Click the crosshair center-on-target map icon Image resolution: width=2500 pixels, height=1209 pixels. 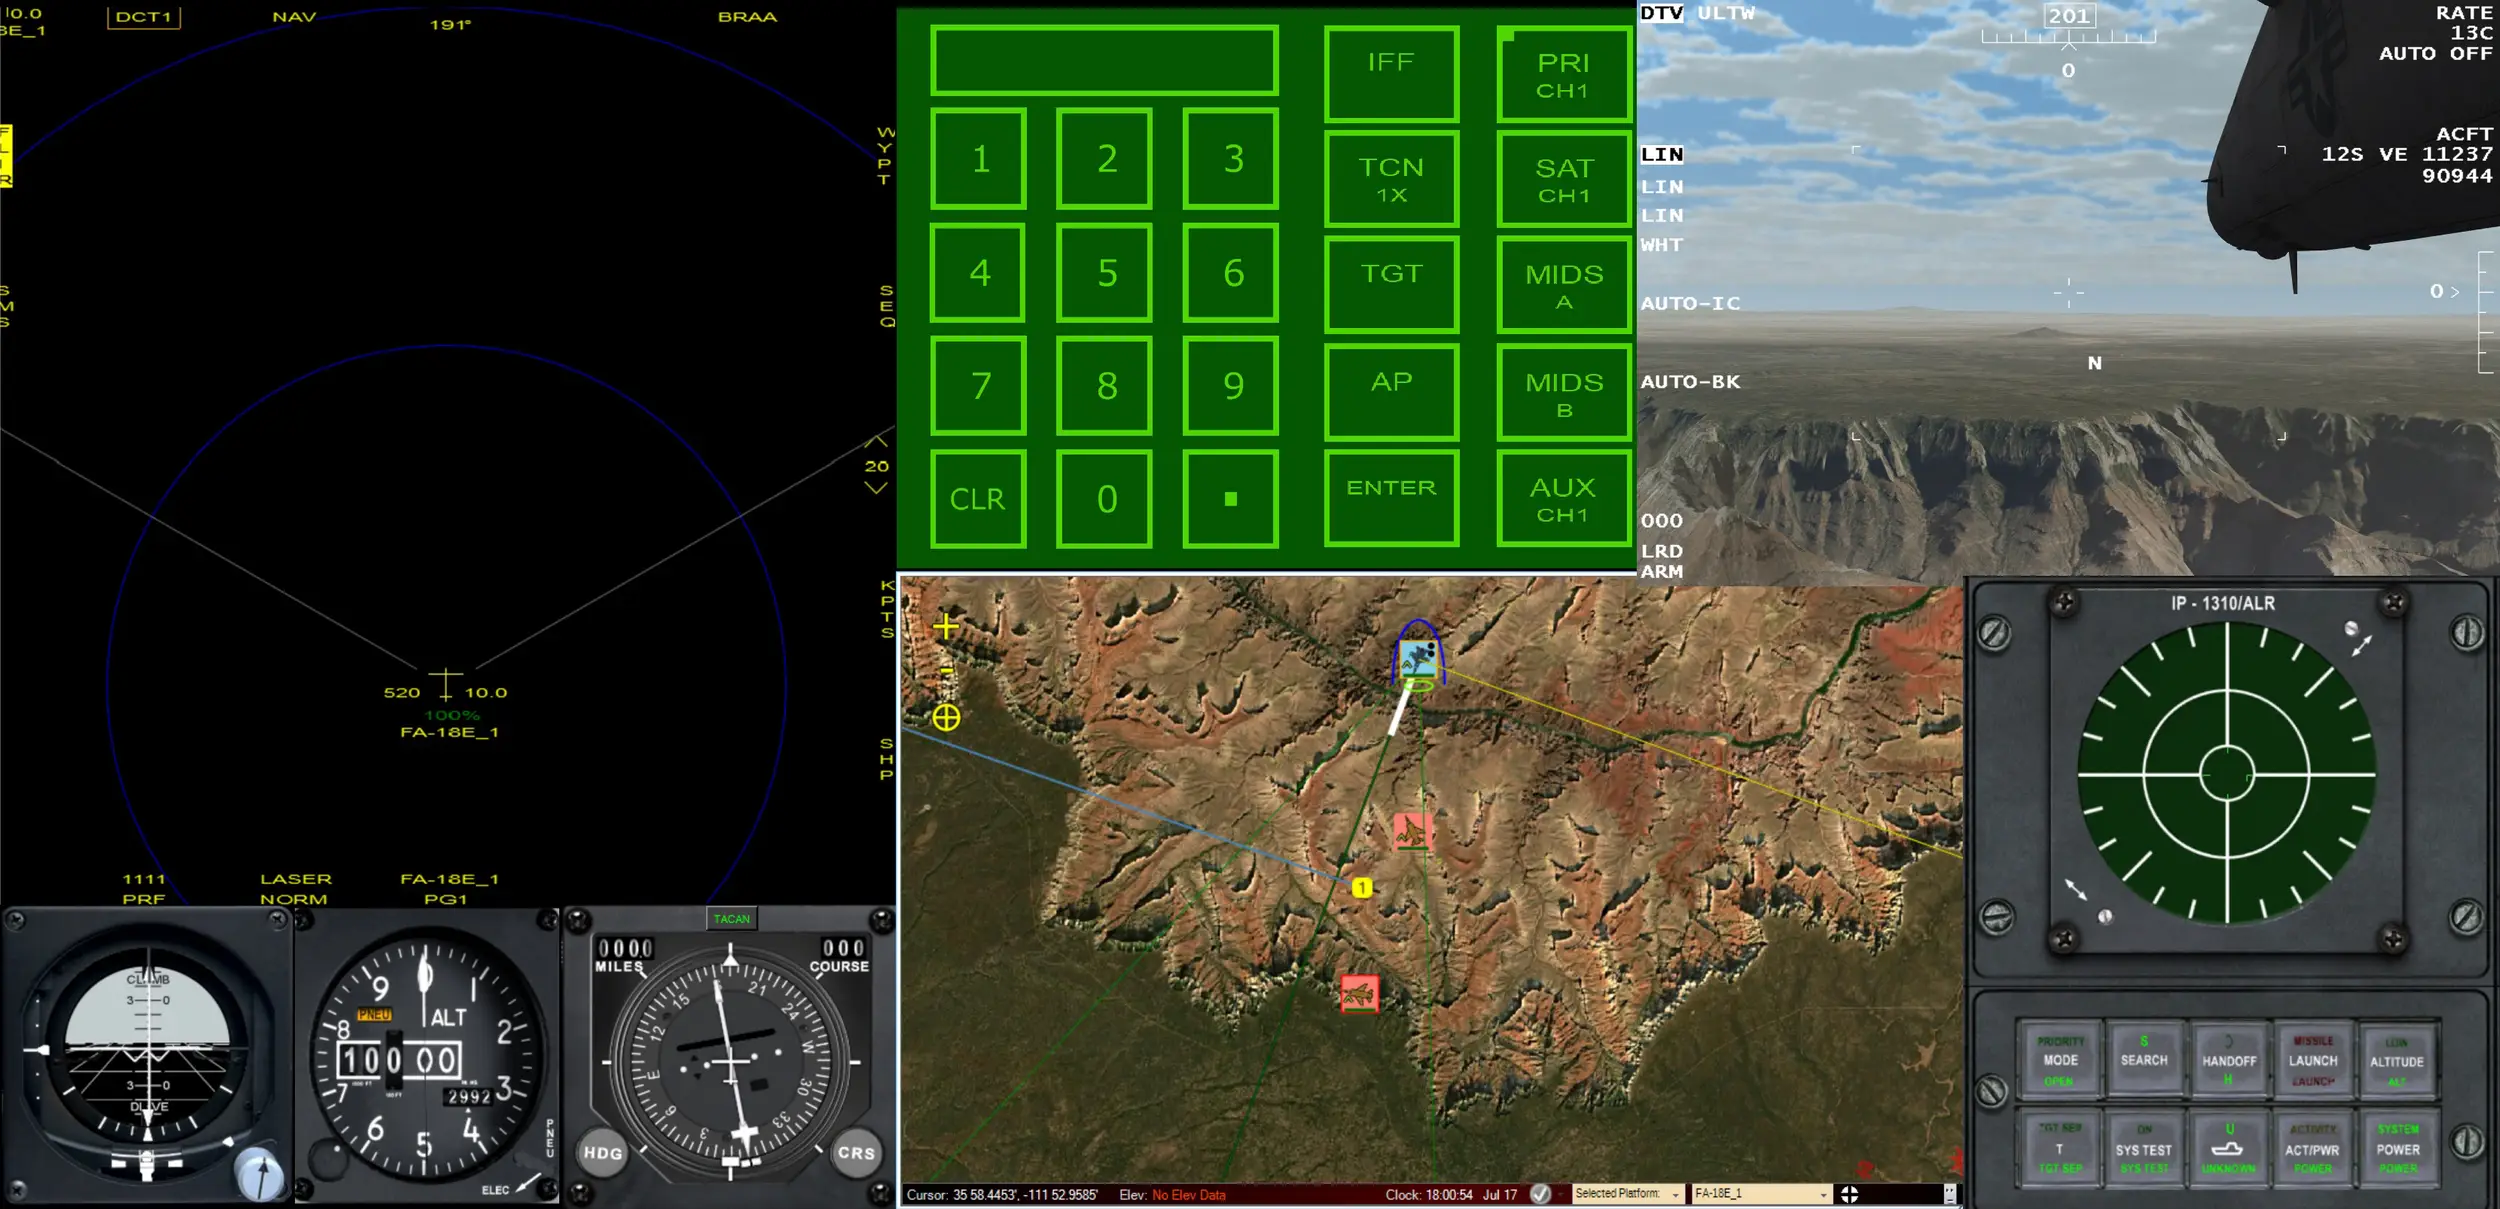click(x=946, y=717)
